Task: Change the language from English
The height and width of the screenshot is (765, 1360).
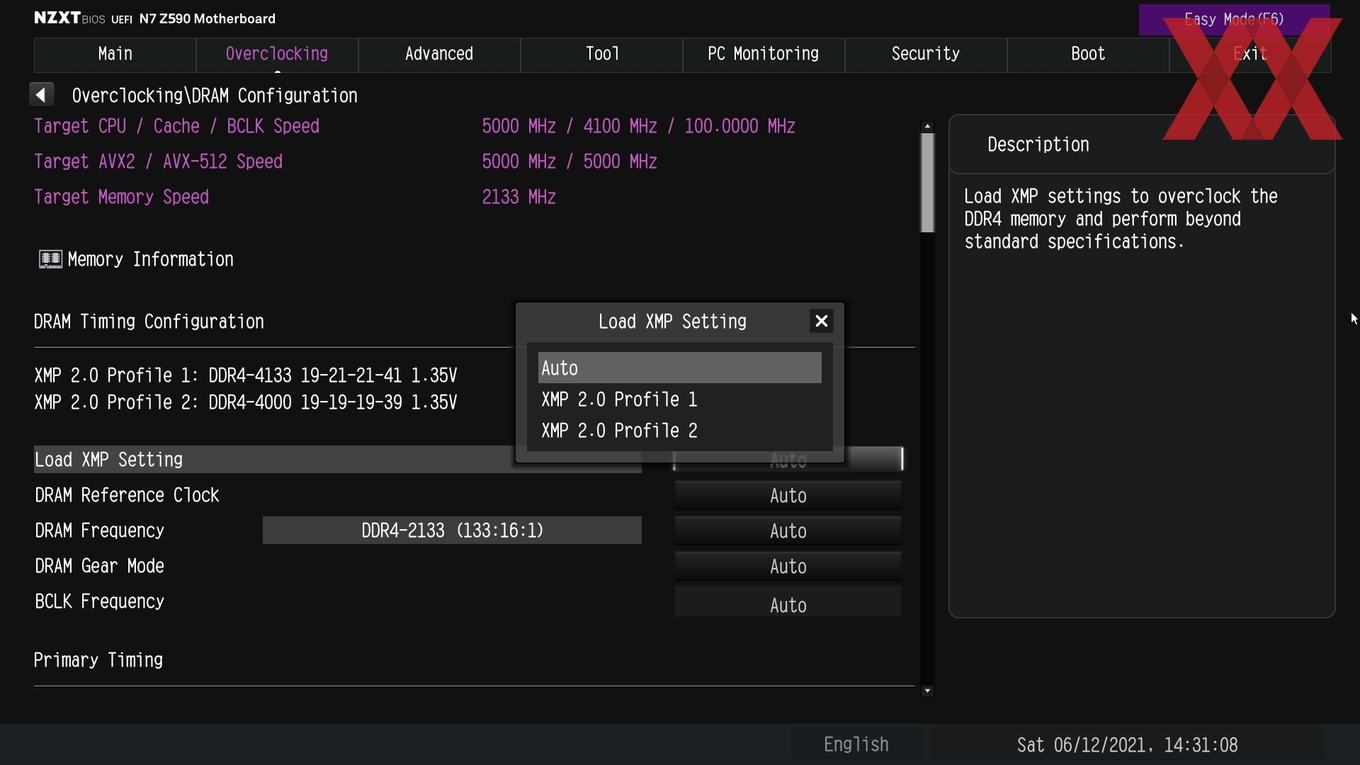Action: tap(856, 745)
